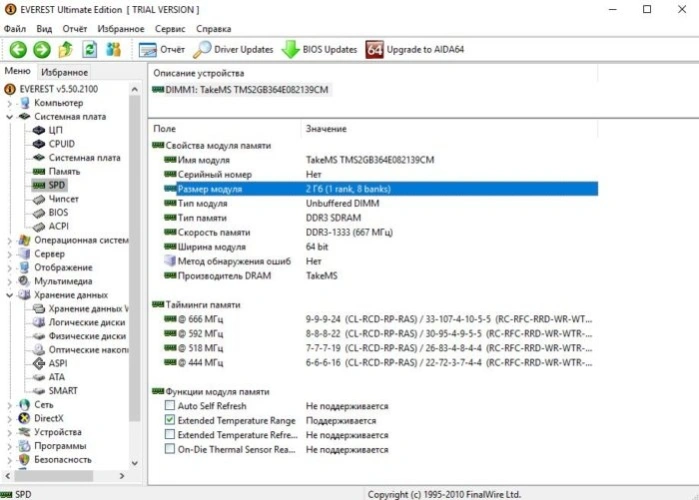Switch to the Избранное sidebar tab
699x500 pixels.
coord(64,72)
